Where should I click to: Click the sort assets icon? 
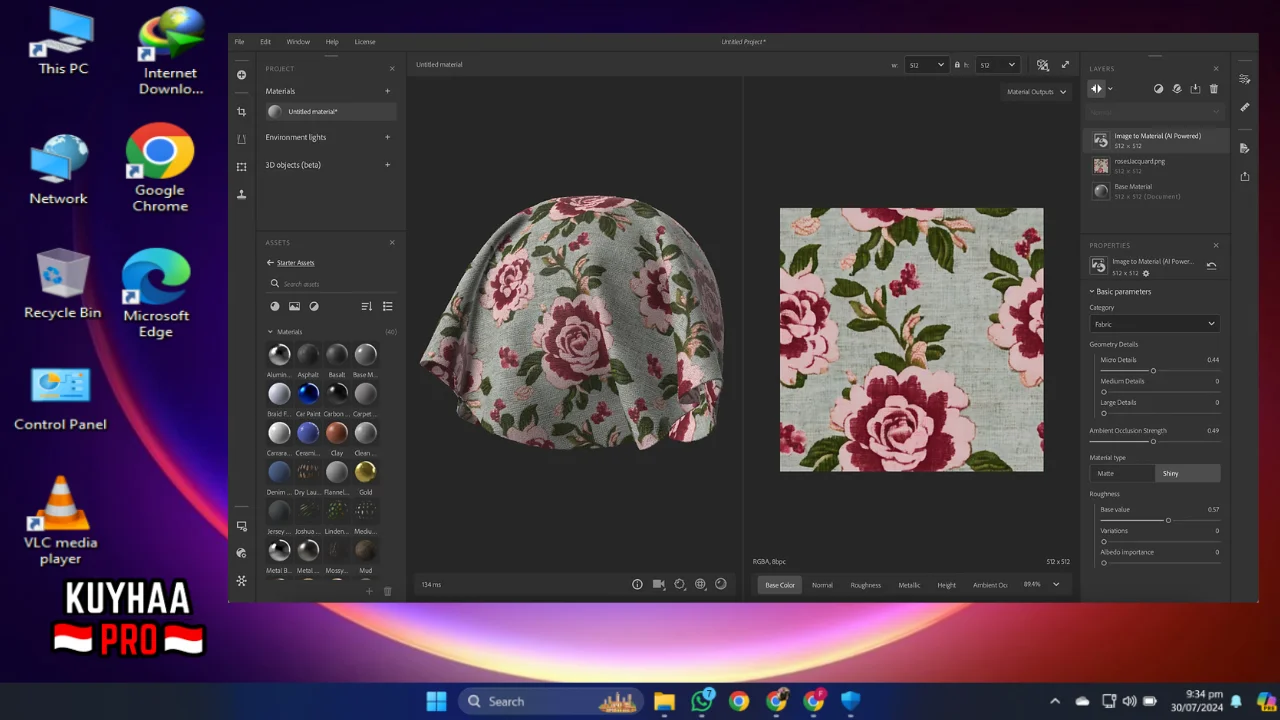366,306
